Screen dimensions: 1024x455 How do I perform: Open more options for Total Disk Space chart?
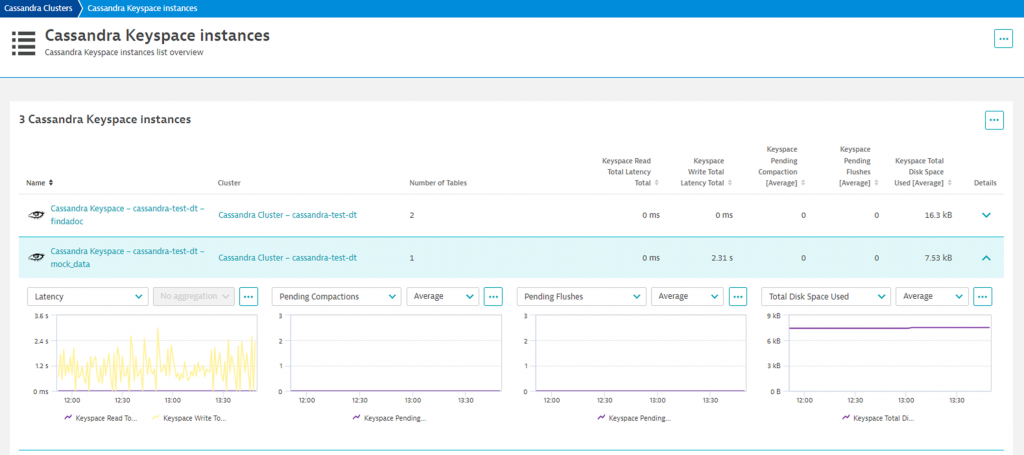coord(982,296)
